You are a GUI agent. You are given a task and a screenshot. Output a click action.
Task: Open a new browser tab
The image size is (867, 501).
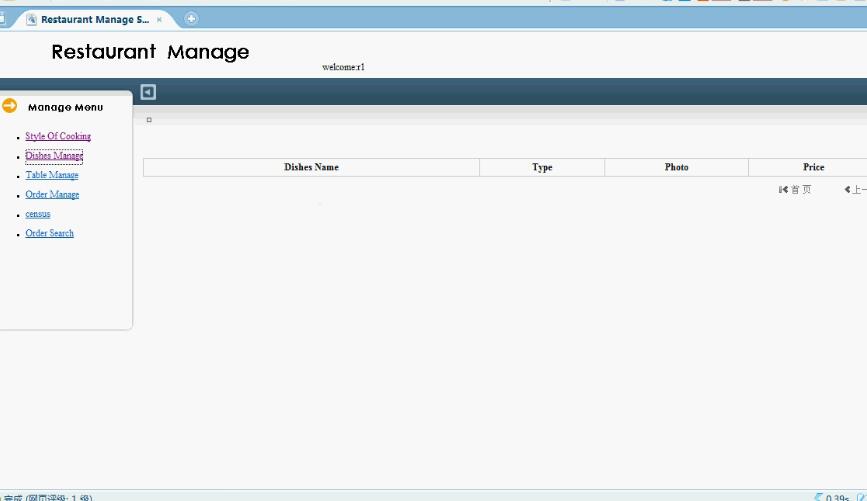point(191,19)
